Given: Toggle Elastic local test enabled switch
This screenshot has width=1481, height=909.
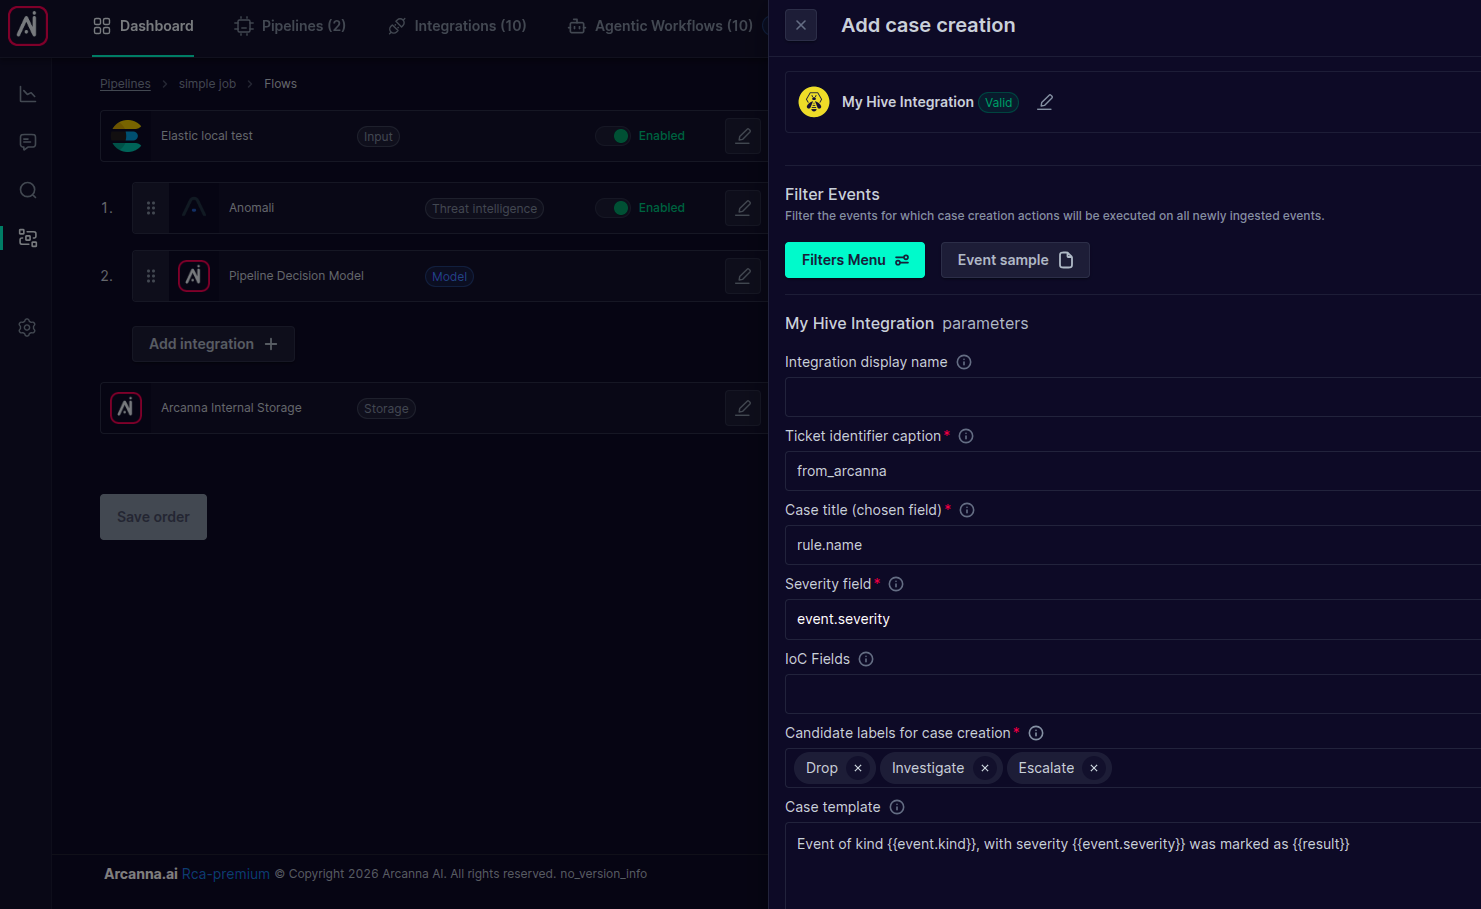Looking at the screenshot, I should pos(613,136).
